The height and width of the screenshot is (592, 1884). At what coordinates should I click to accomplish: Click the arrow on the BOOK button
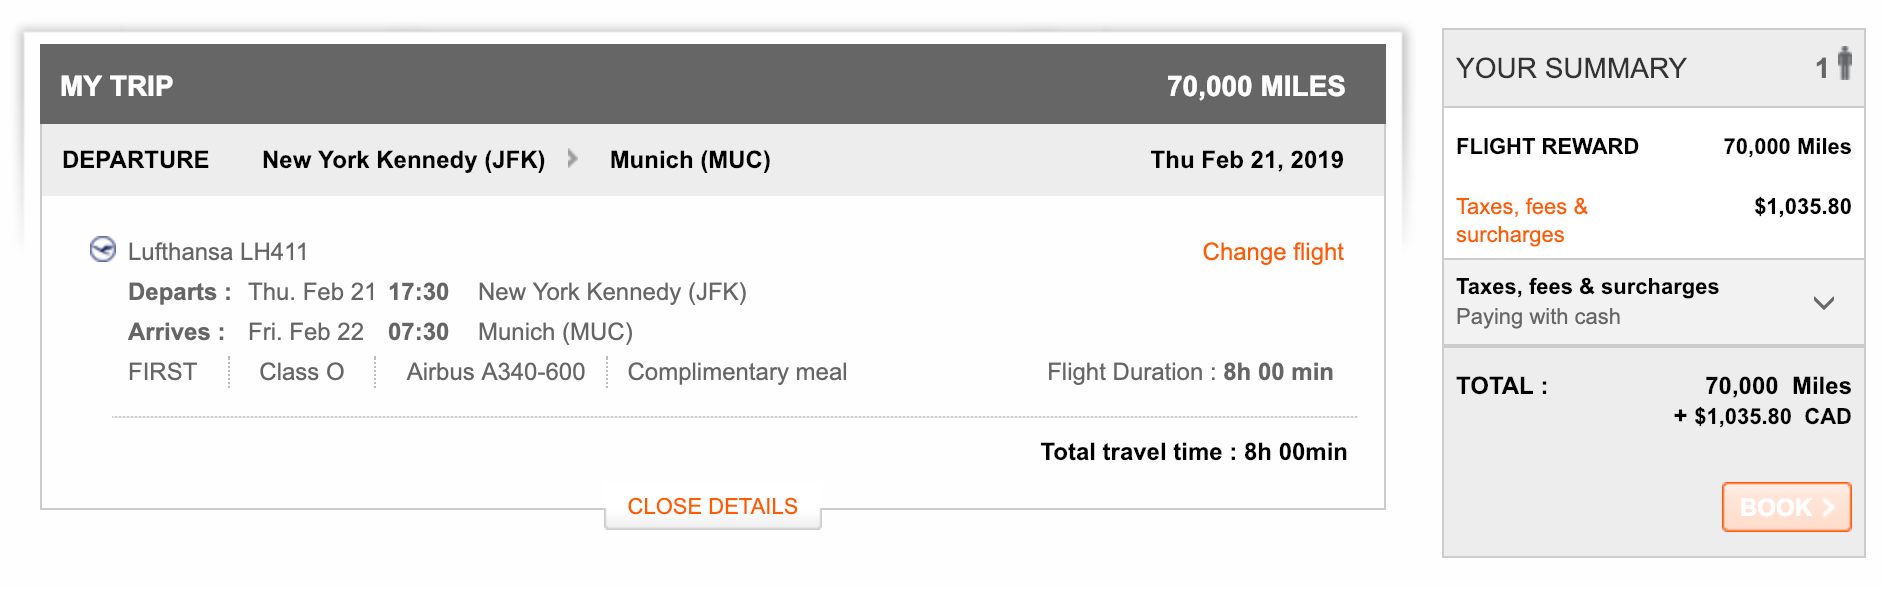[x=1828, y=507]
